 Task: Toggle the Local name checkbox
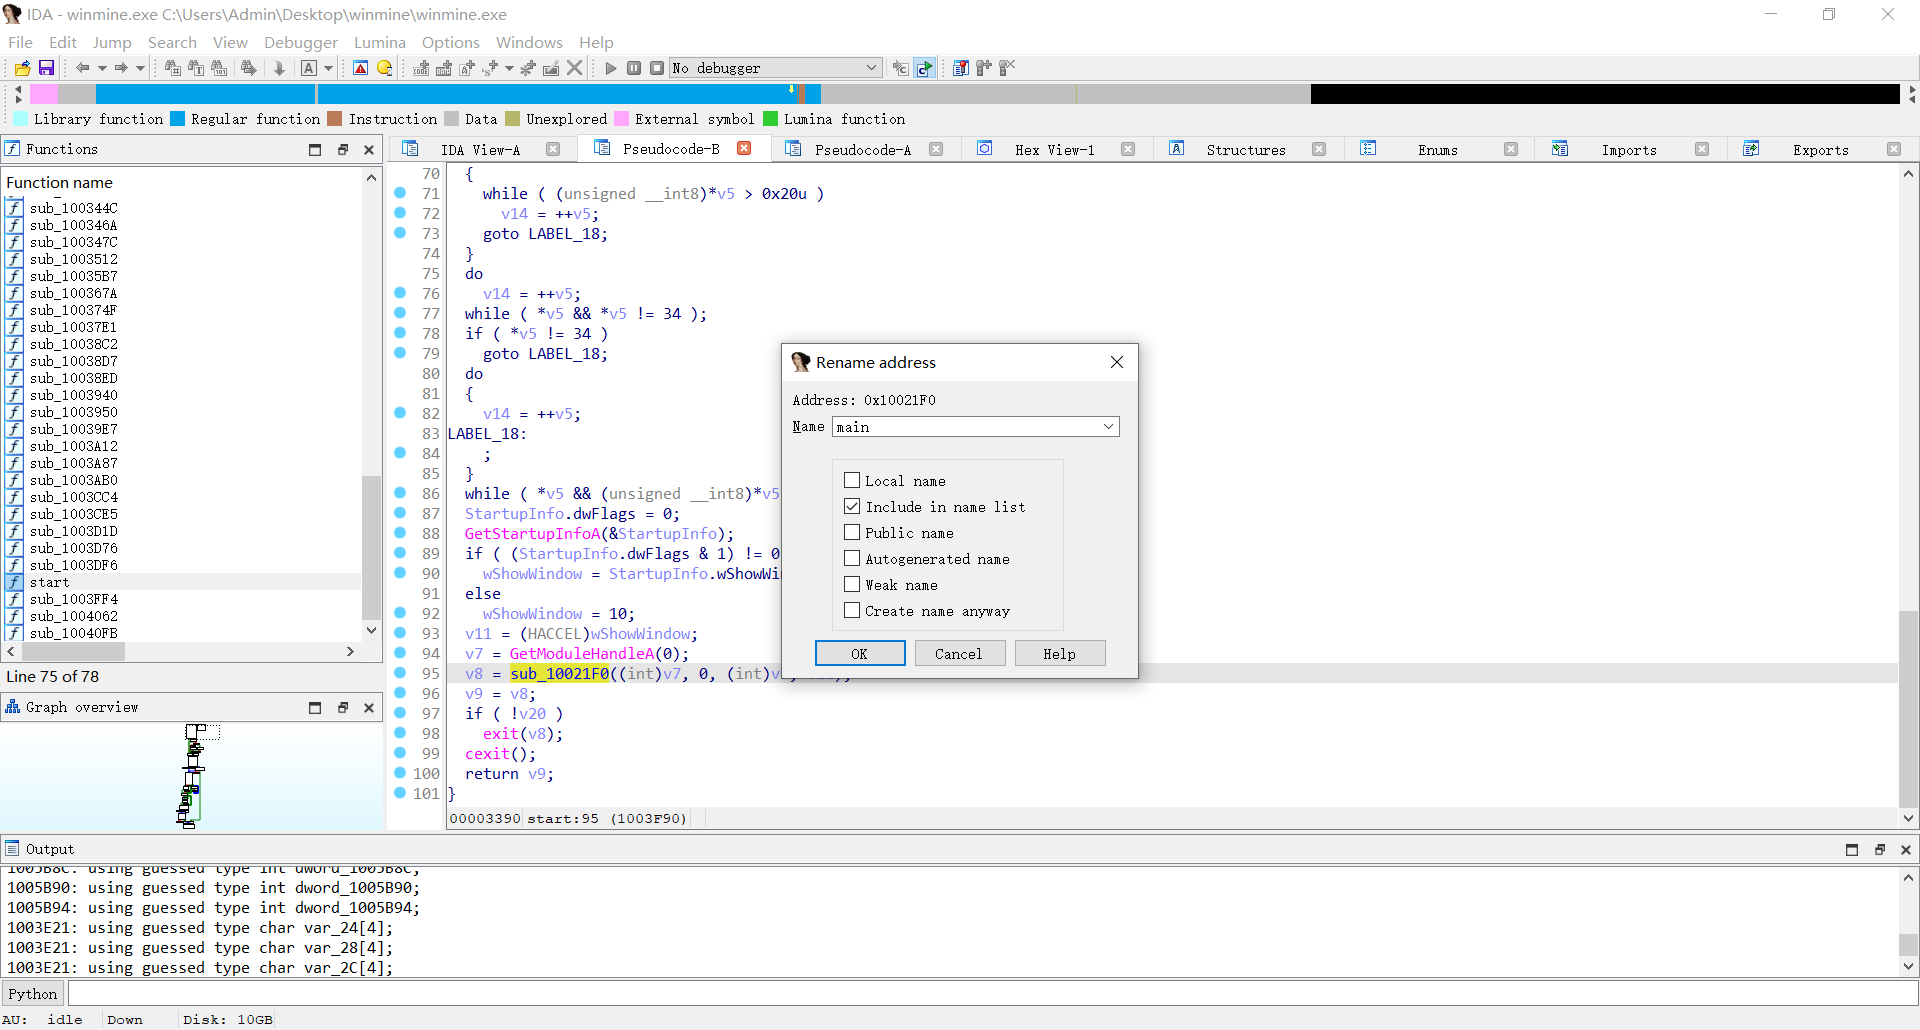tap(852, 480)
